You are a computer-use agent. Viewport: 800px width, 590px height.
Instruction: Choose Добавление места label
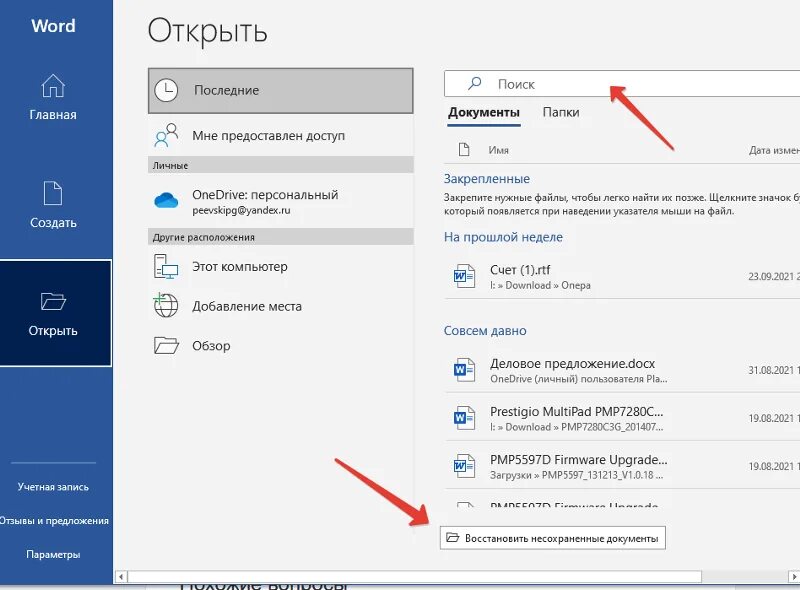pos(247,306)
